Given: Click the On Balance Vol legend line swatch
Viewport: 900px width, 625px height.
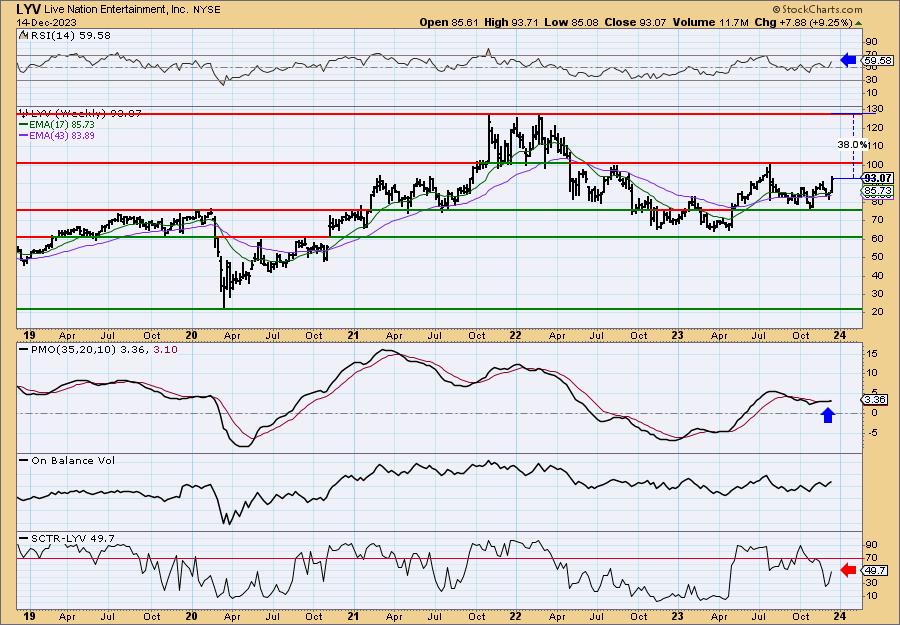Looking at the screenshot, I should (x=24, y=460).
